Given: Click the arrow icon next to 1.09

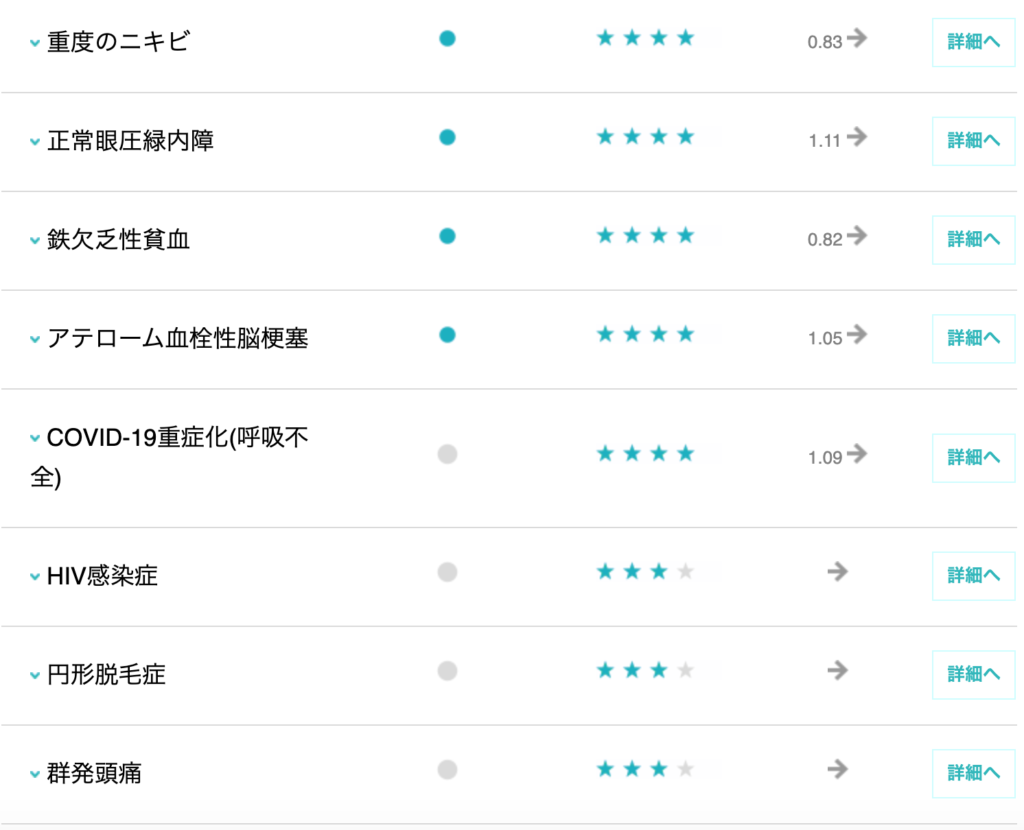Looking at the screenshot, I should [x=856, y=455].
